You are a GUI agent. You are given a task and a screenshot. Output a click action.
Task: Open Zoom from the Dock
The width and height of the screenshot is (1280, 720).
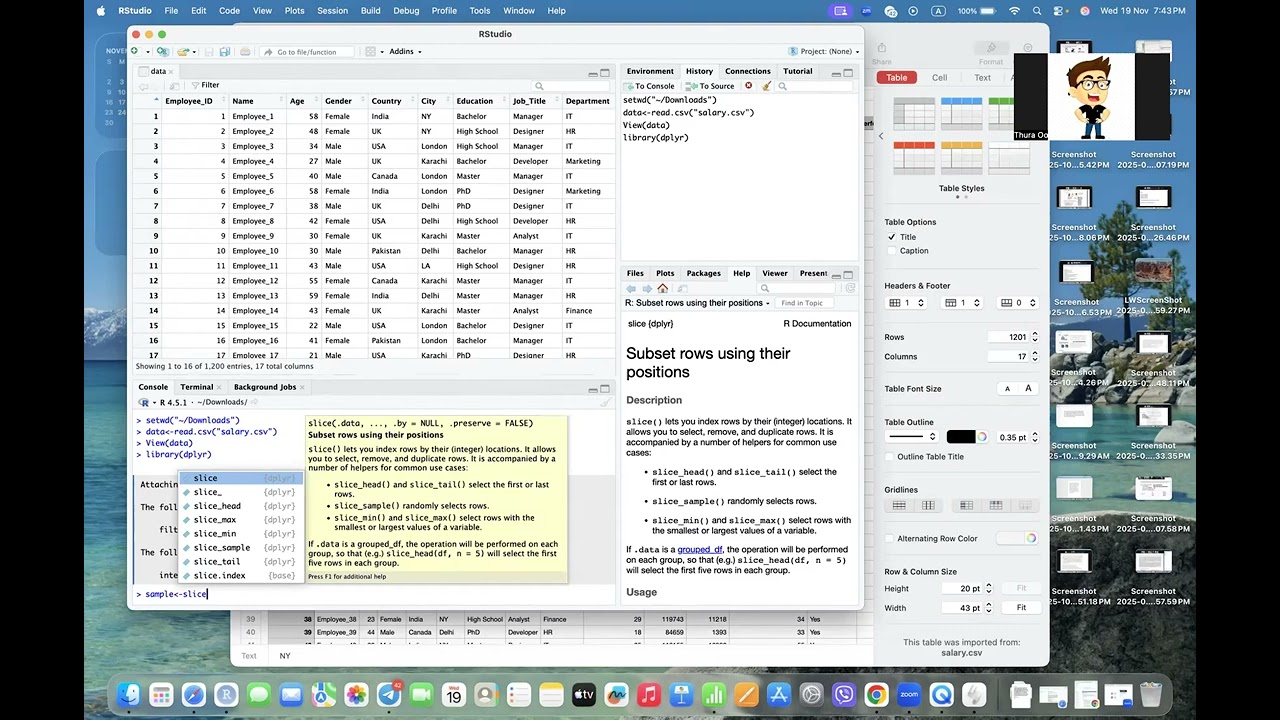[909, 694]
